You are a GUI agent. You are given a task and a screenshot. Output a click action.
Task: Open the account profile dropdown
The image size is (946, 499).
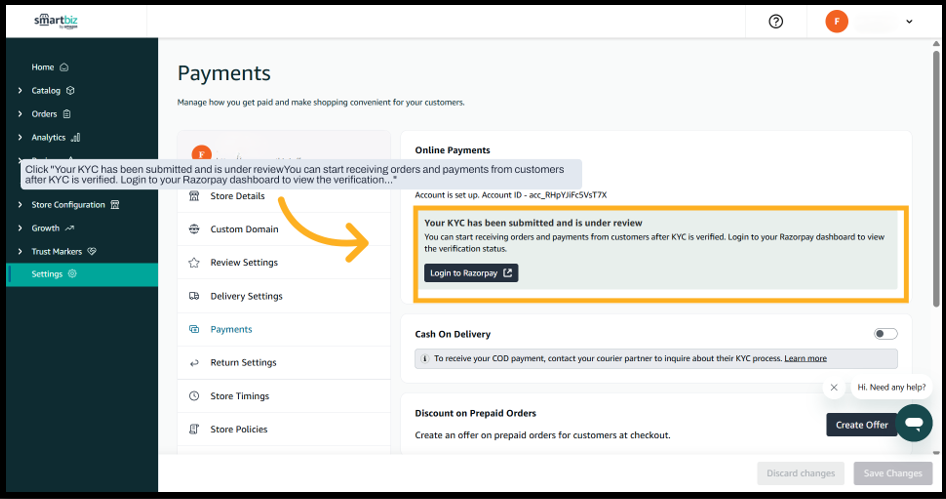pos(908,21)
